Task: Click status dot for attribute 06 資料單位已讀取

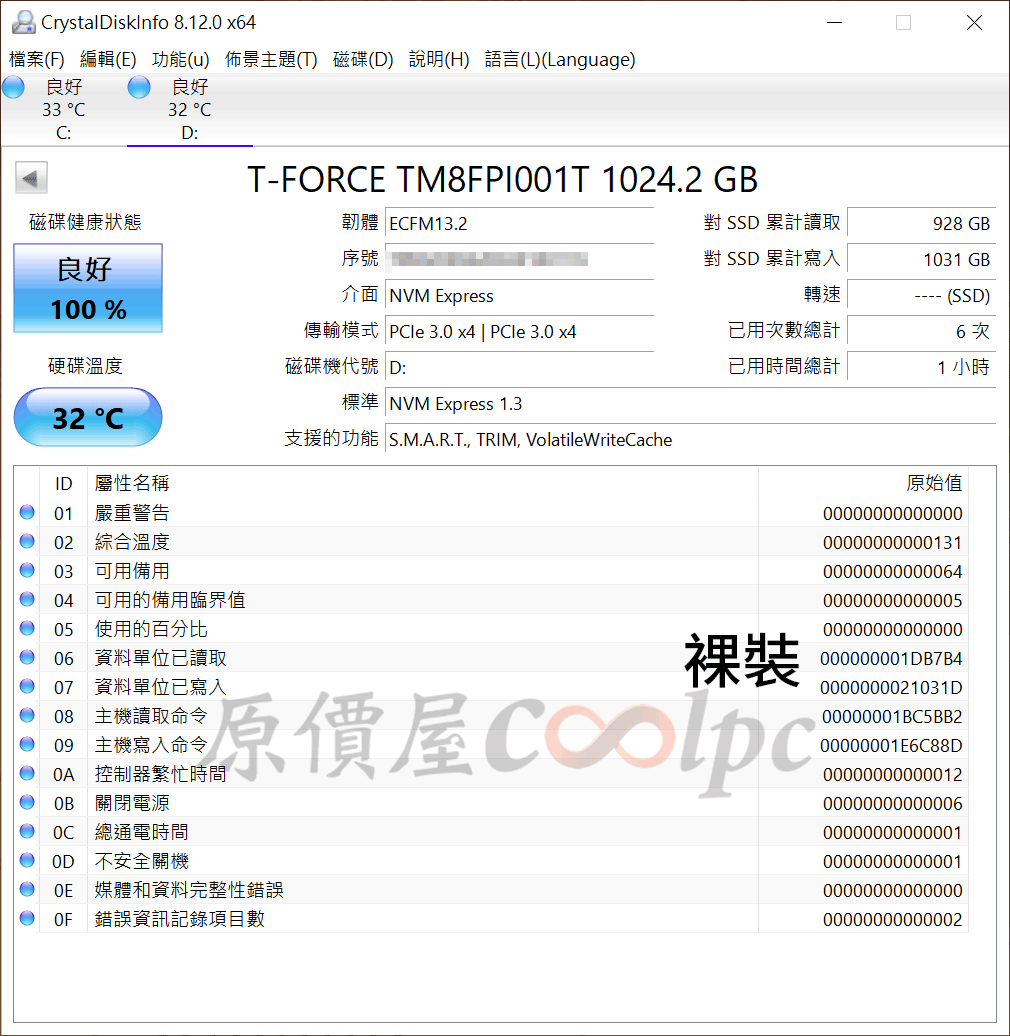Action: click(x=27, y=657)
